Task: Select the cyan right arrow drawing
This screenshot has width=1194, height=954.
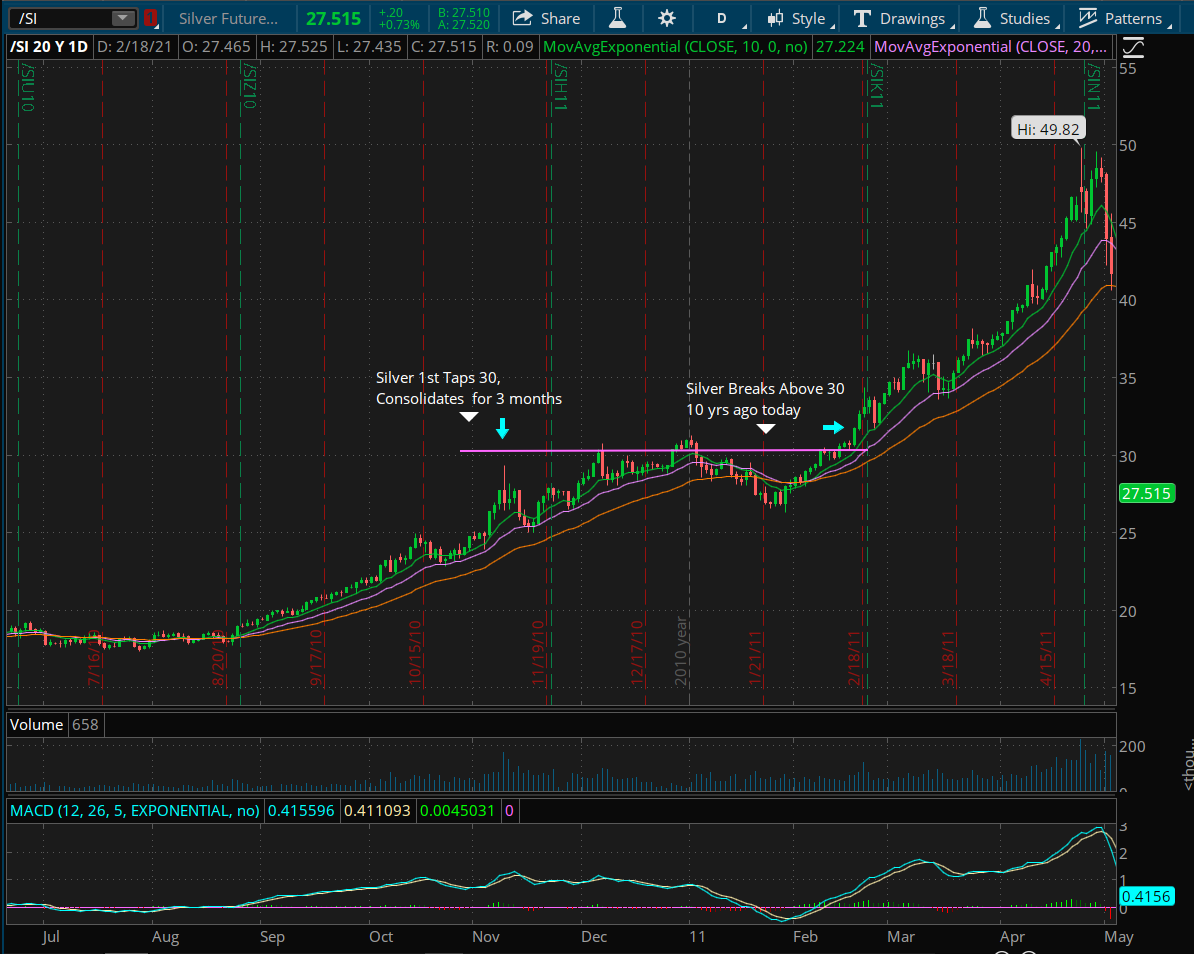Action: (x=833, y=427)
